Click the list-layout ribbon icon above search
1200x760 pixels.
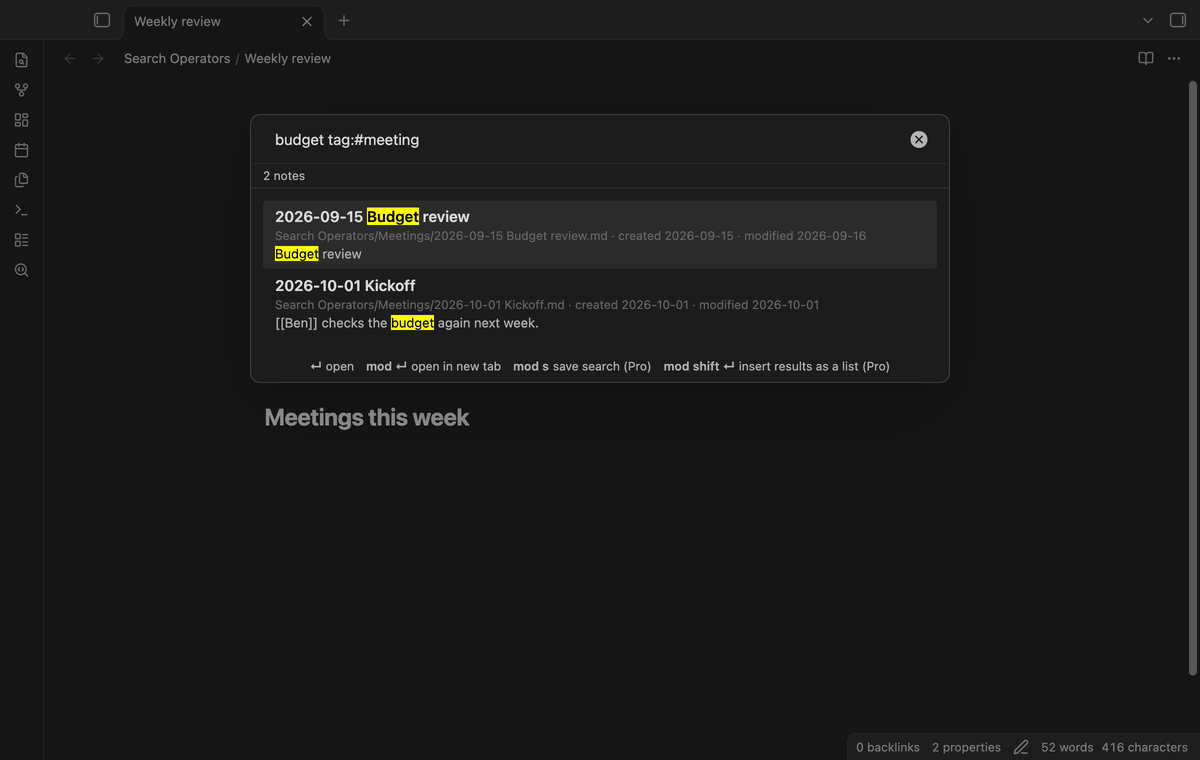pos(21,240)
